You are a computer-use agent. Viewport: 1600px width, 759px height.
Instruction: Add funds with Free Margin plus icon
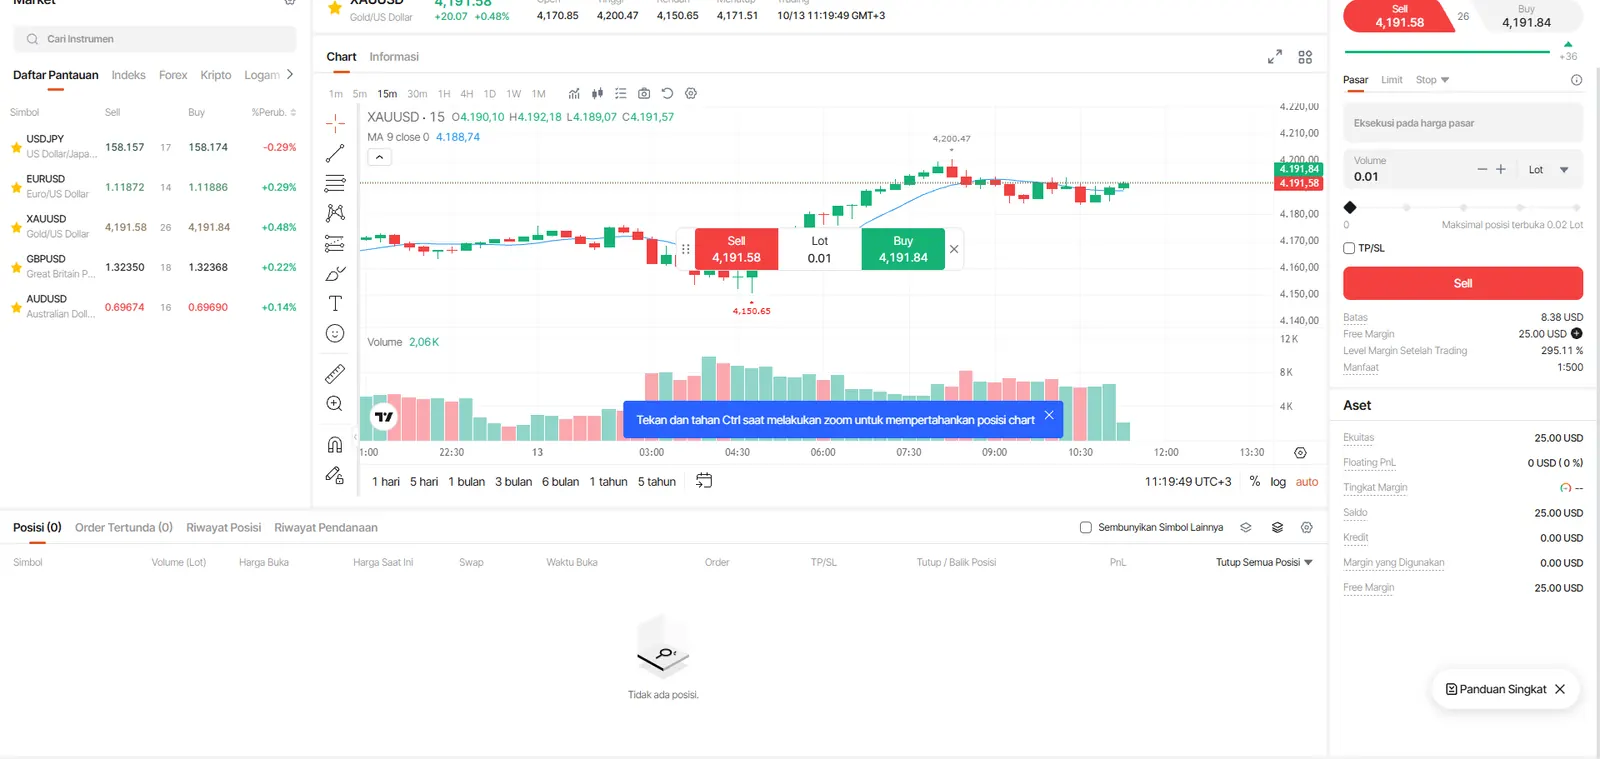pos(1577,334)
